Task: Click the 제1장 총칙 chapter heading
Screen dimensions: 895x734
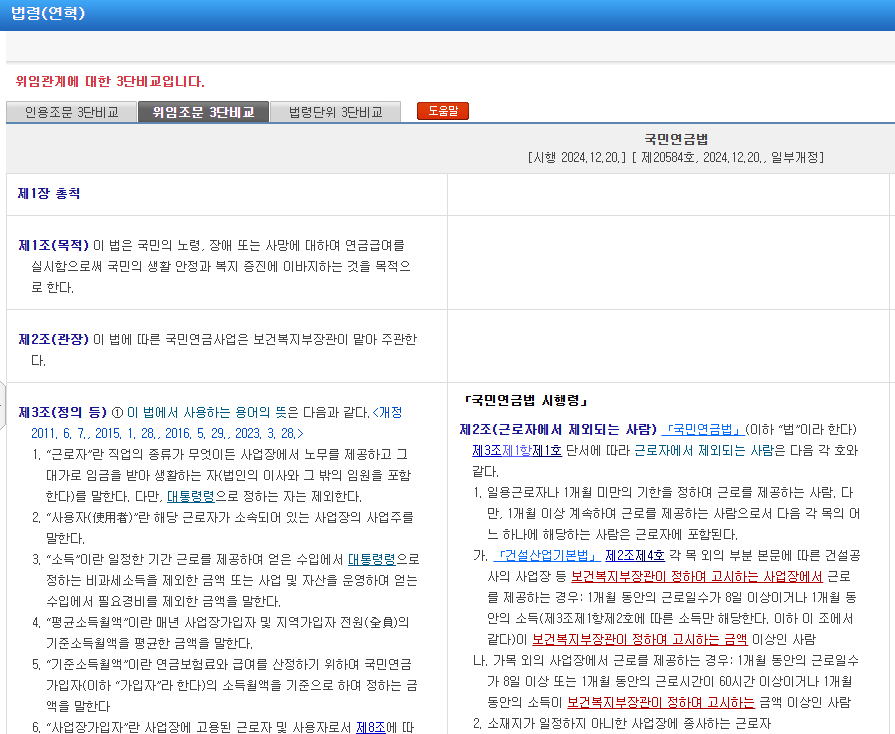Action: pyautogui.click(x=51, y=193)
